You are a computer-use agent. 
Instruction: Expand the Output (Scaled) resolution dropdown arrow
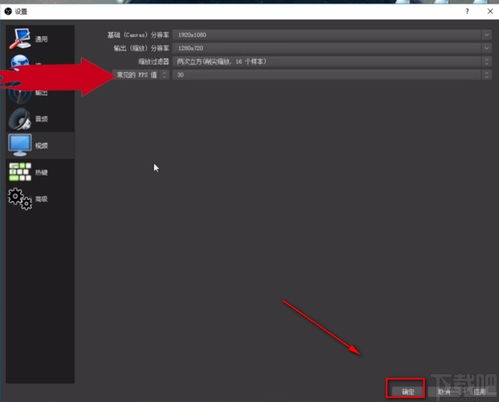[486, 48]
